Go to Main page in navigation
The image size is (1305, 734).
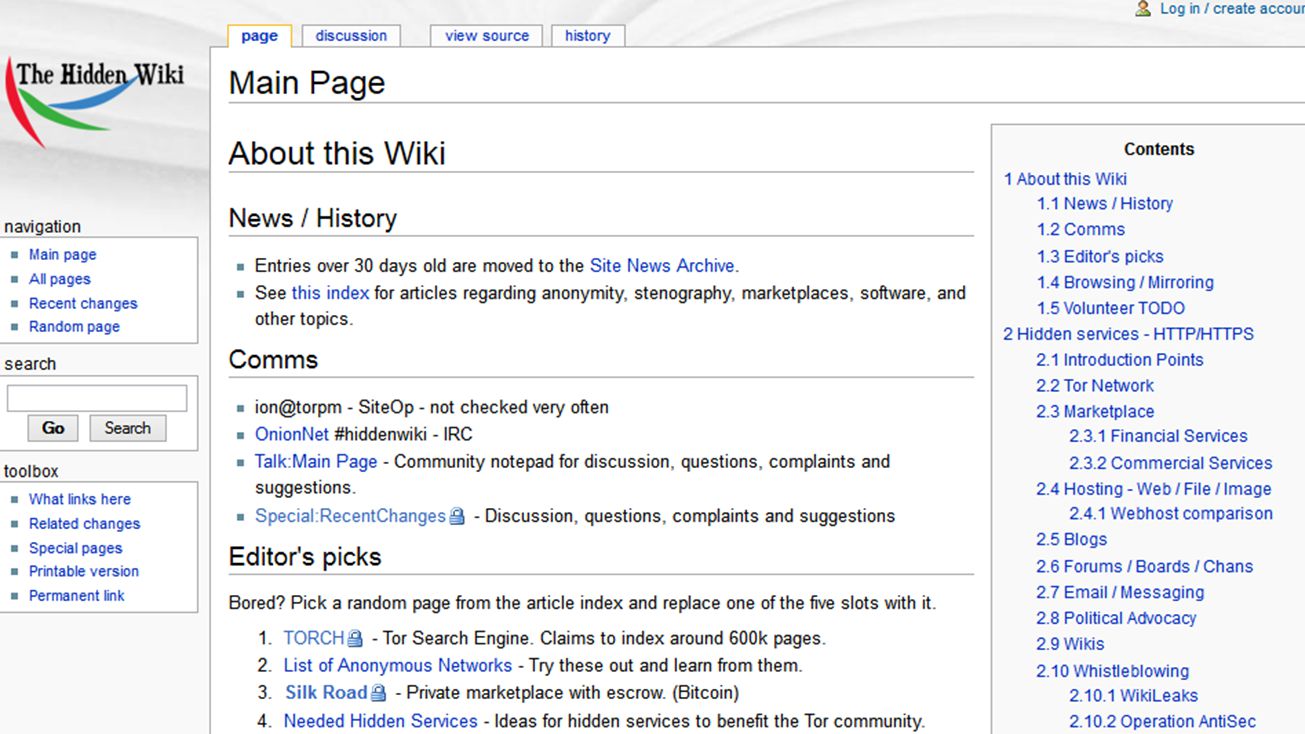(x=63, y=255)
